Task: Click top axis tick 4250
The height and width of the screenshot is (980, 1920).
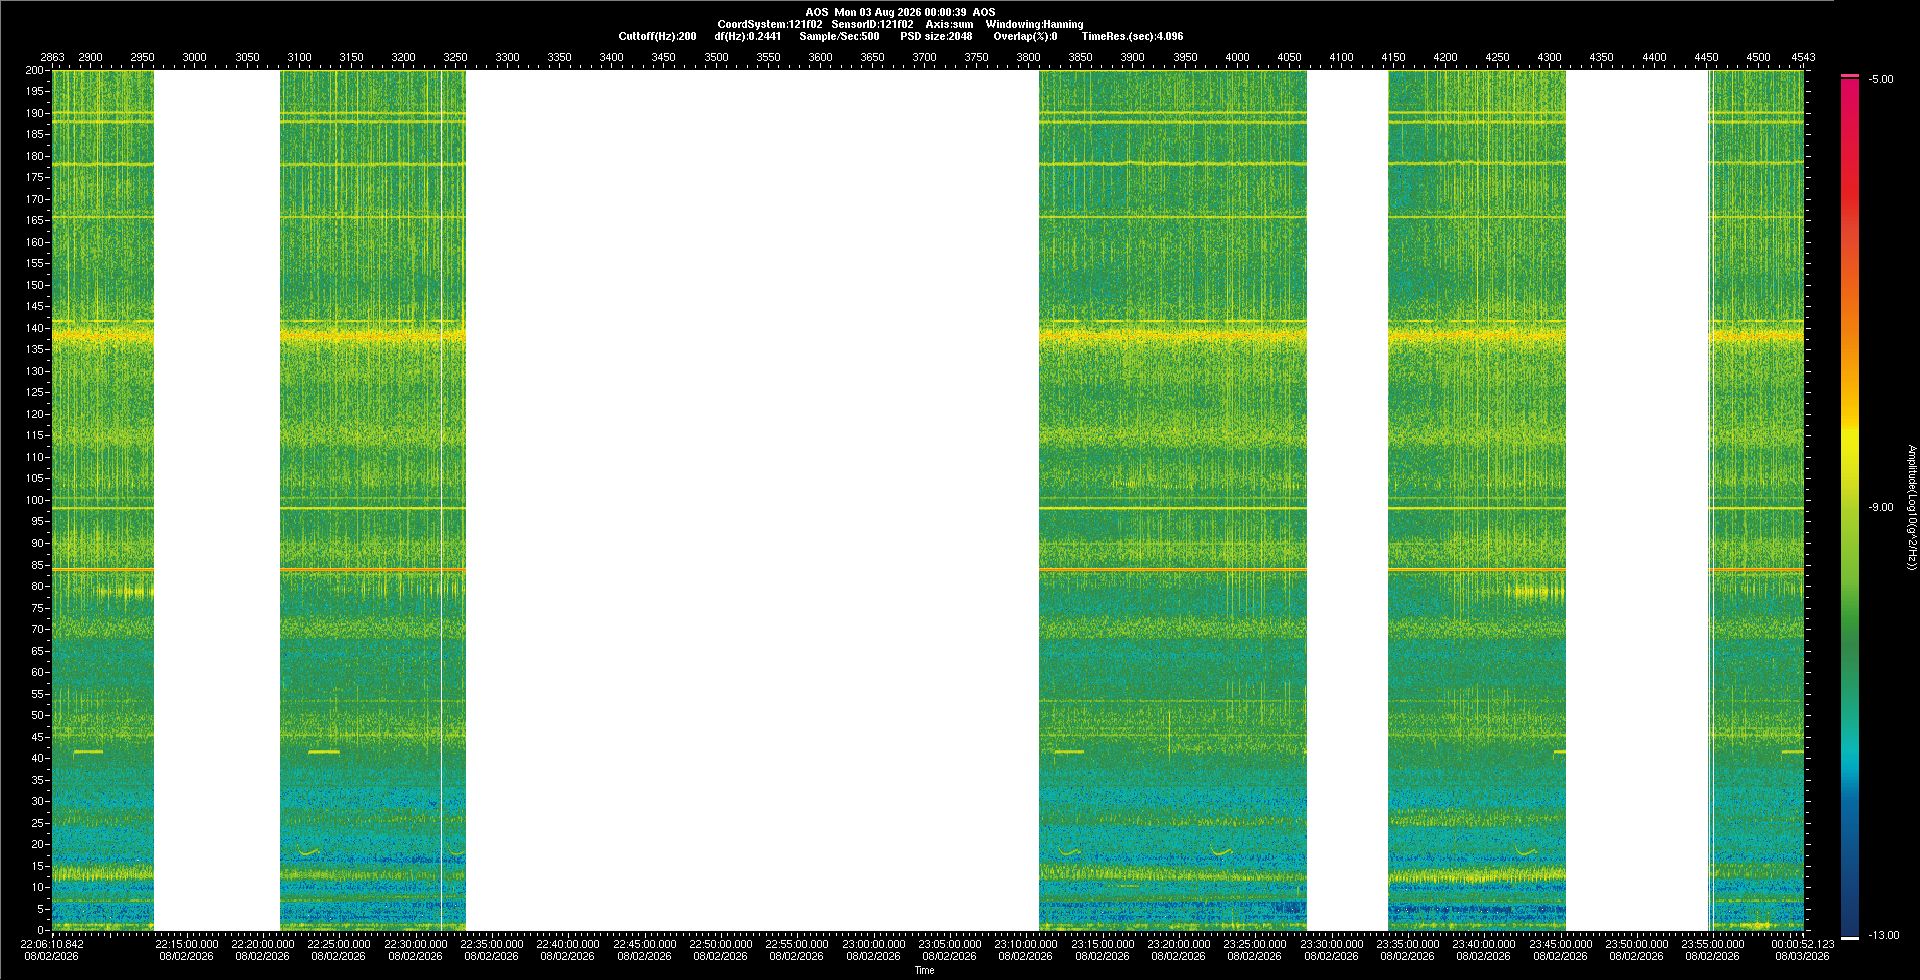Action: click(x=1497, y=57)
